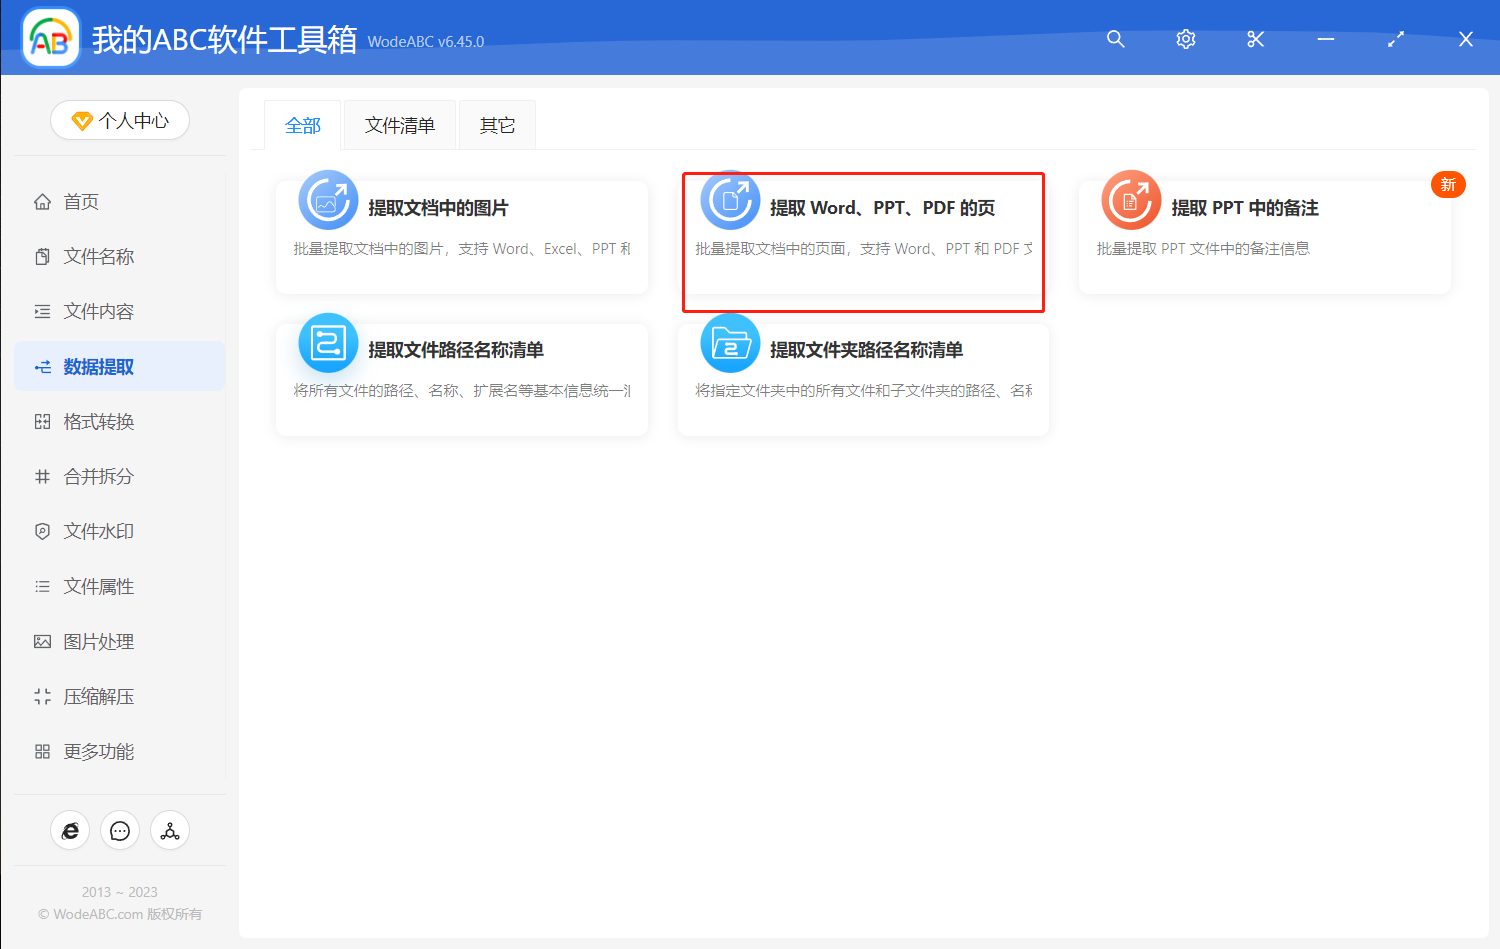Click the scissors icon in title bar
Viewport: 1500px width, 949px height.
(1255, 39)
